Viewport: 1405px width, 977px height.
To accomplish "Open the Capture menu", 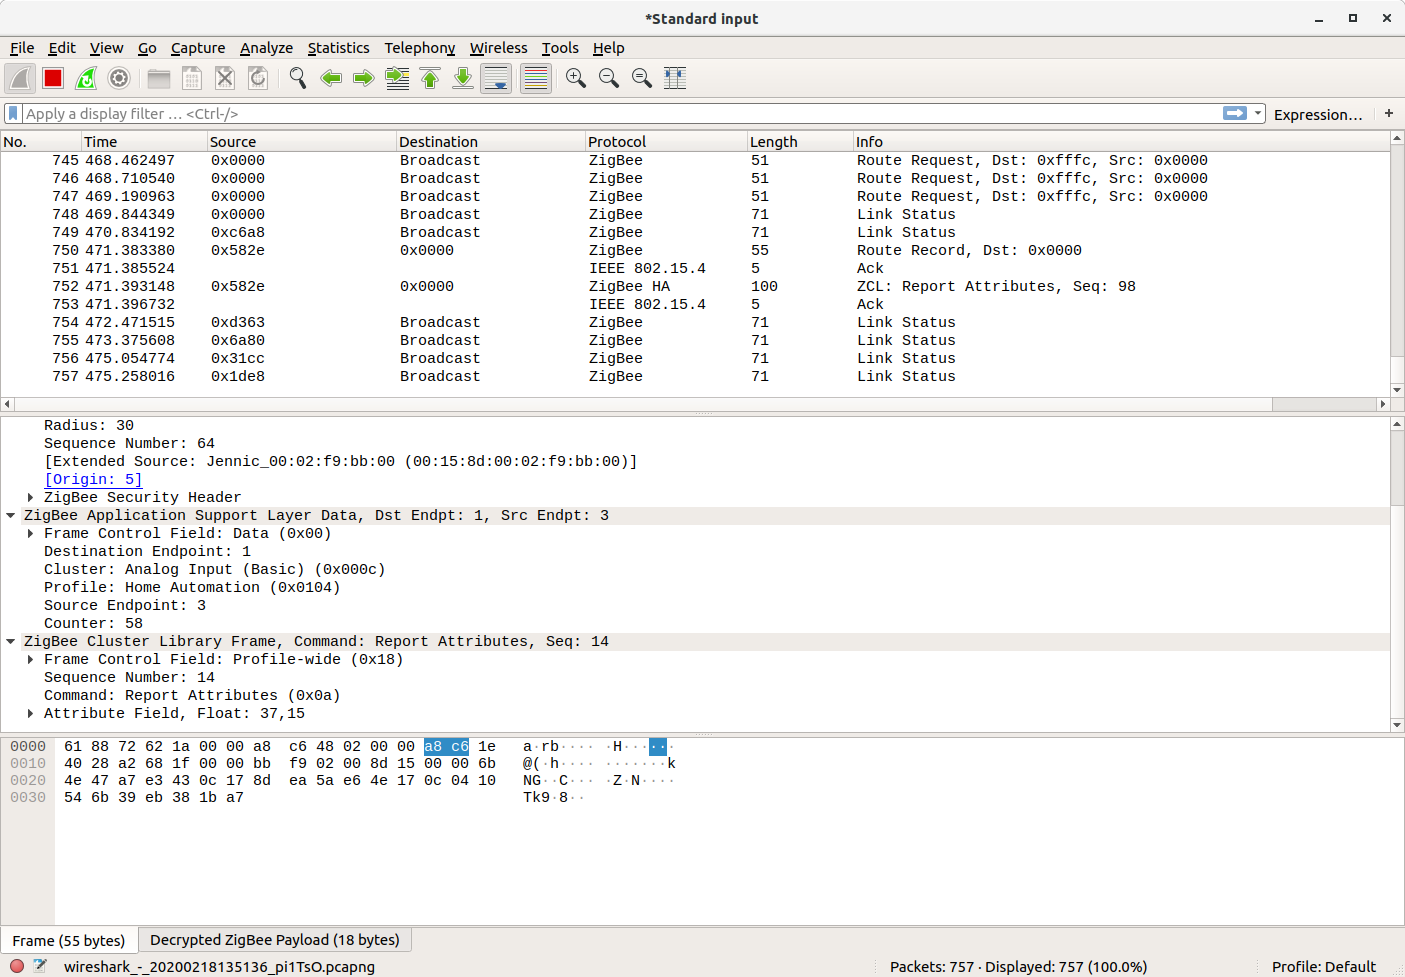I will [198, 48].
